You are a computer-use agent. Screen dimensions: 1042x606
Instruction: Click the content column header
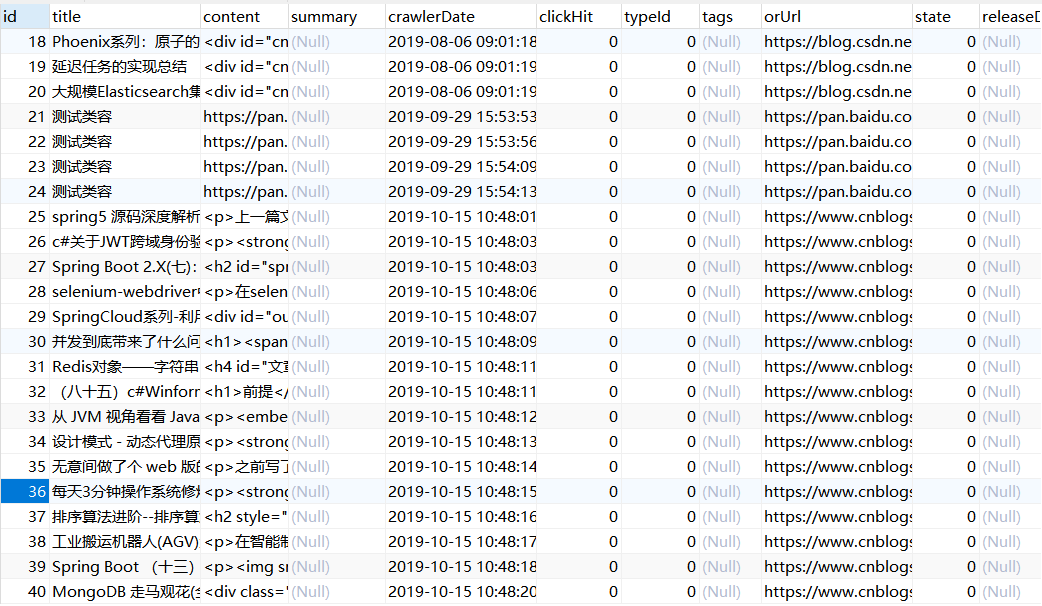245,17
